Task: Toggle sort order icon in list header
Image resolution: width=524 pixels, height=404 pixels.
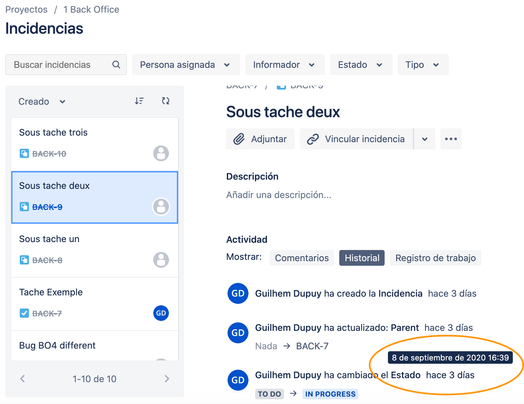Action: pyautogui.click(x=139, y=101)
